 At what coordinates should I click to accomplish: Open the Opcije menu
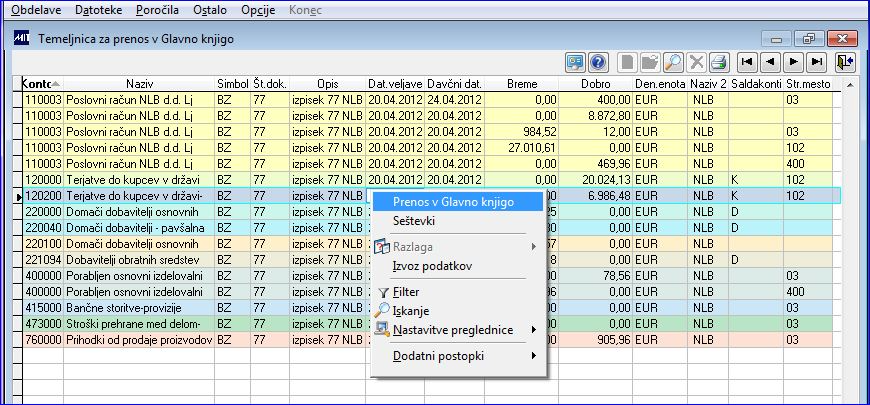[258, 10]
